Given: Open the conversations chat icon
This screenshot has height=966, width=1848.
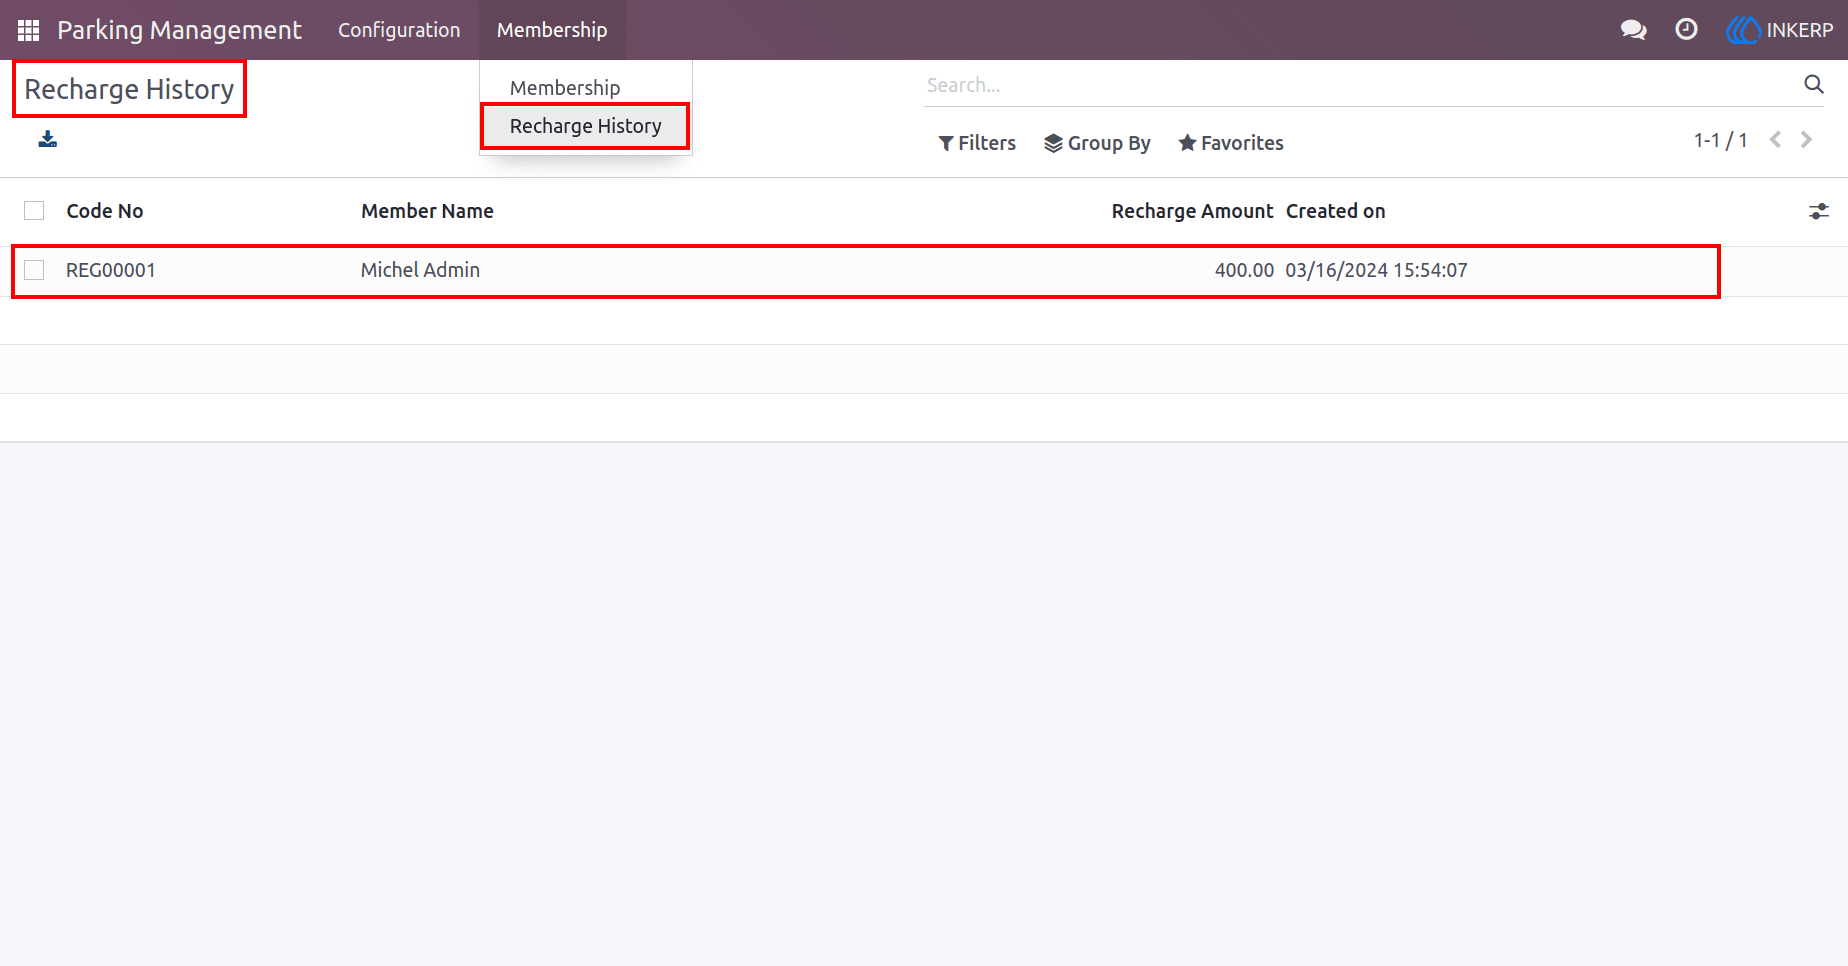Looking at the screenshot, I should click(x=1633, y=30).
